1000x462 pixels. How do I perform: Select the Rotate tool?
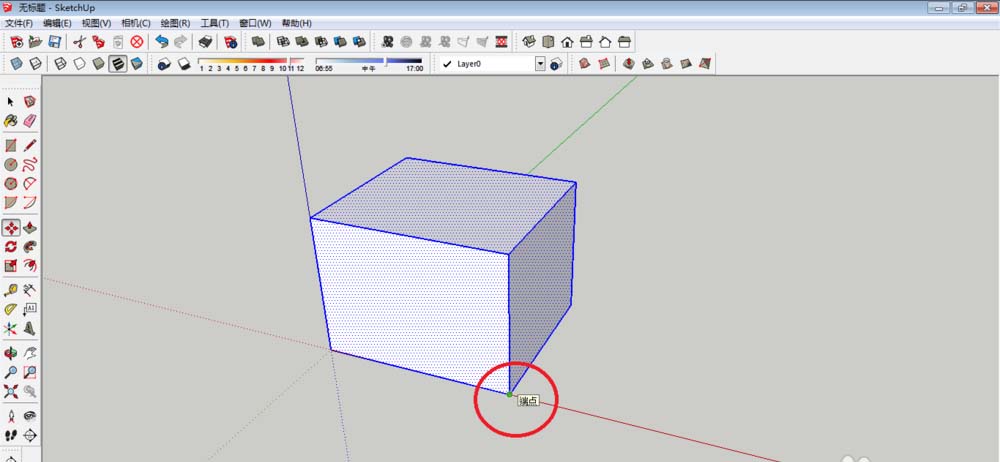[11, 246]
